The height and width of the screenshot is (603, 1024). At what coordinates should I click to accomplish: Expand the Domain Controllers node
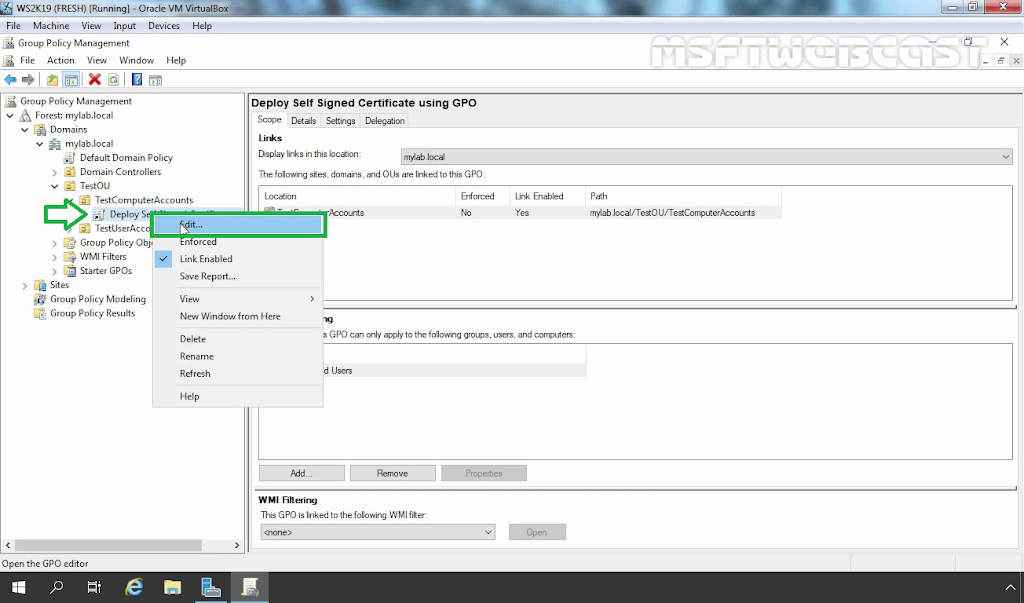point(55,172)
